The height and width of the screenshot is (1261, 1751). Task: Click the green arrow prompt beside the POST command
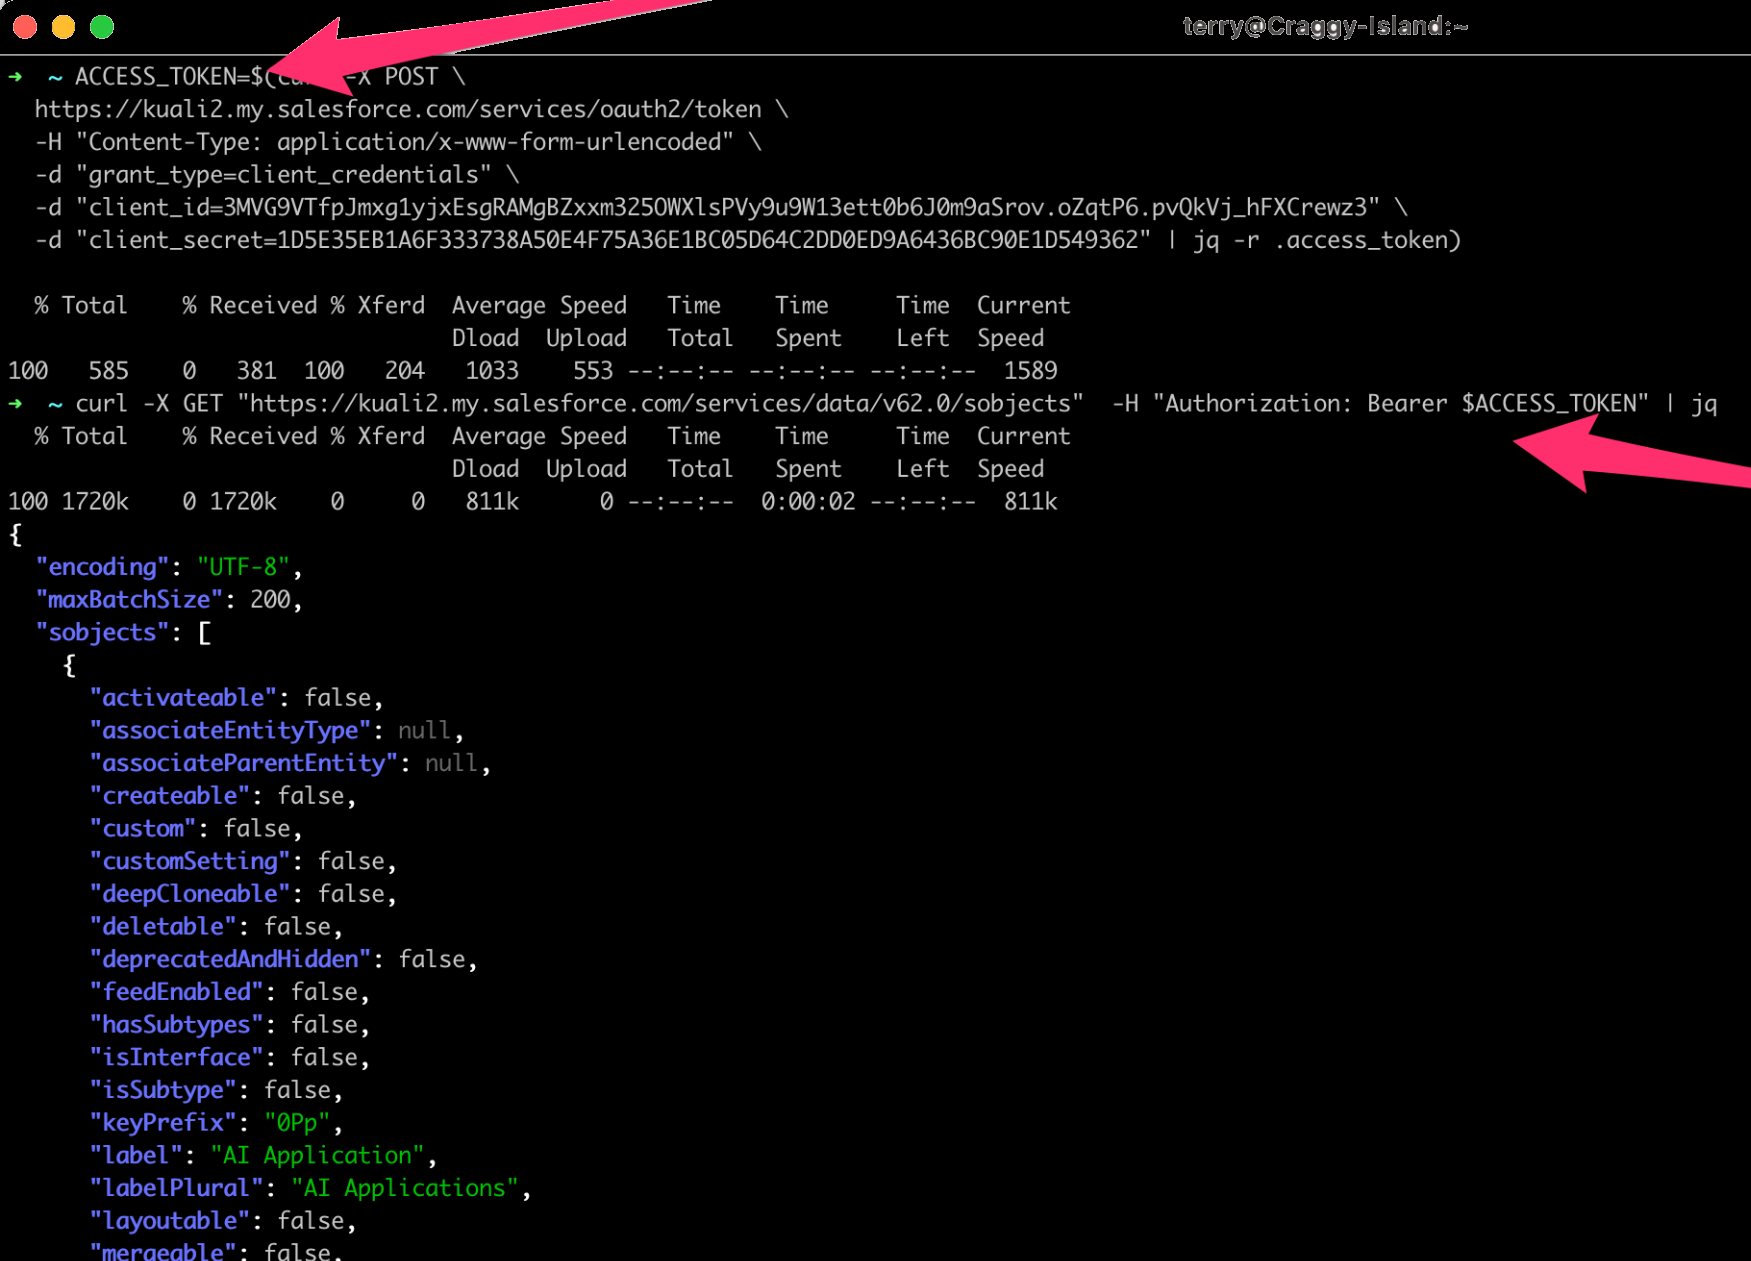(13, 75)
